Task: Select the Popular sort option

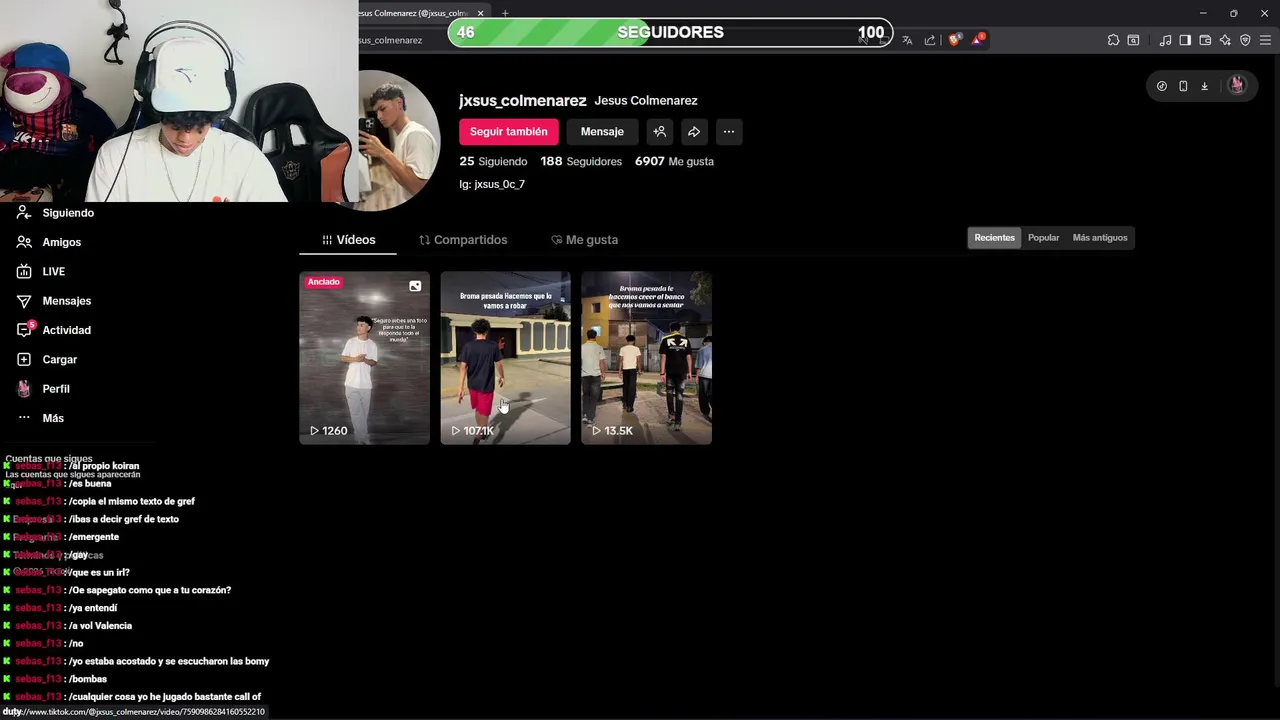Action: pyautogui.click(x=1043, y=238)
